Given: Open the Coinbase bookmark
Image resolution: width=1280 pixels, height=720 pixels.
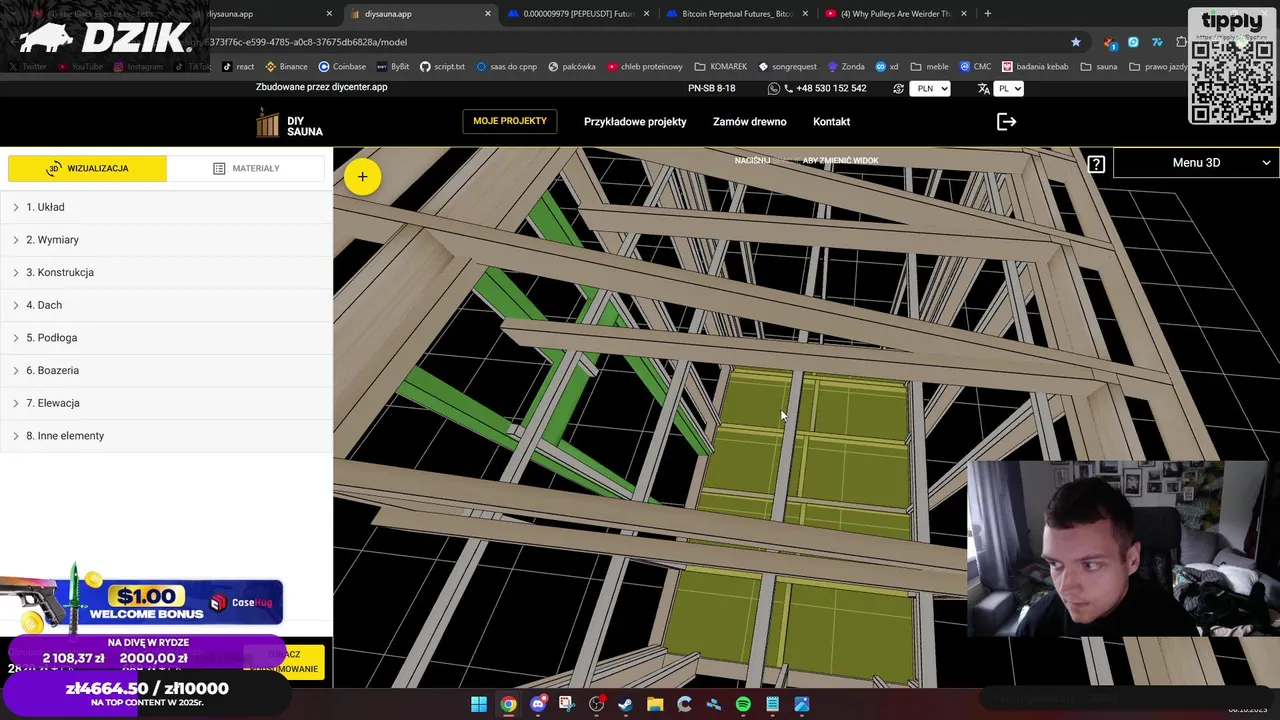Looking at the screenshot, I should coord(342,67).
